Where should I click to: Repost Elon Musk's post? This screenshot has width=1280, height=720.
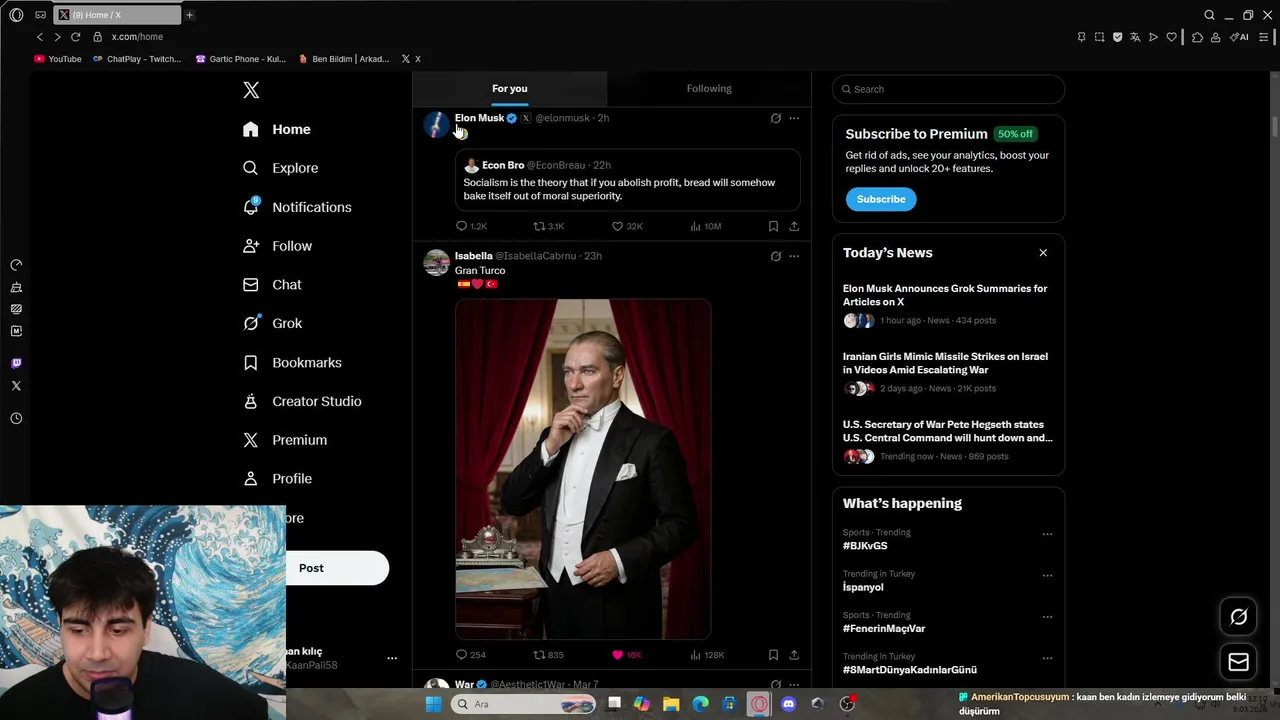click(548, 227)
